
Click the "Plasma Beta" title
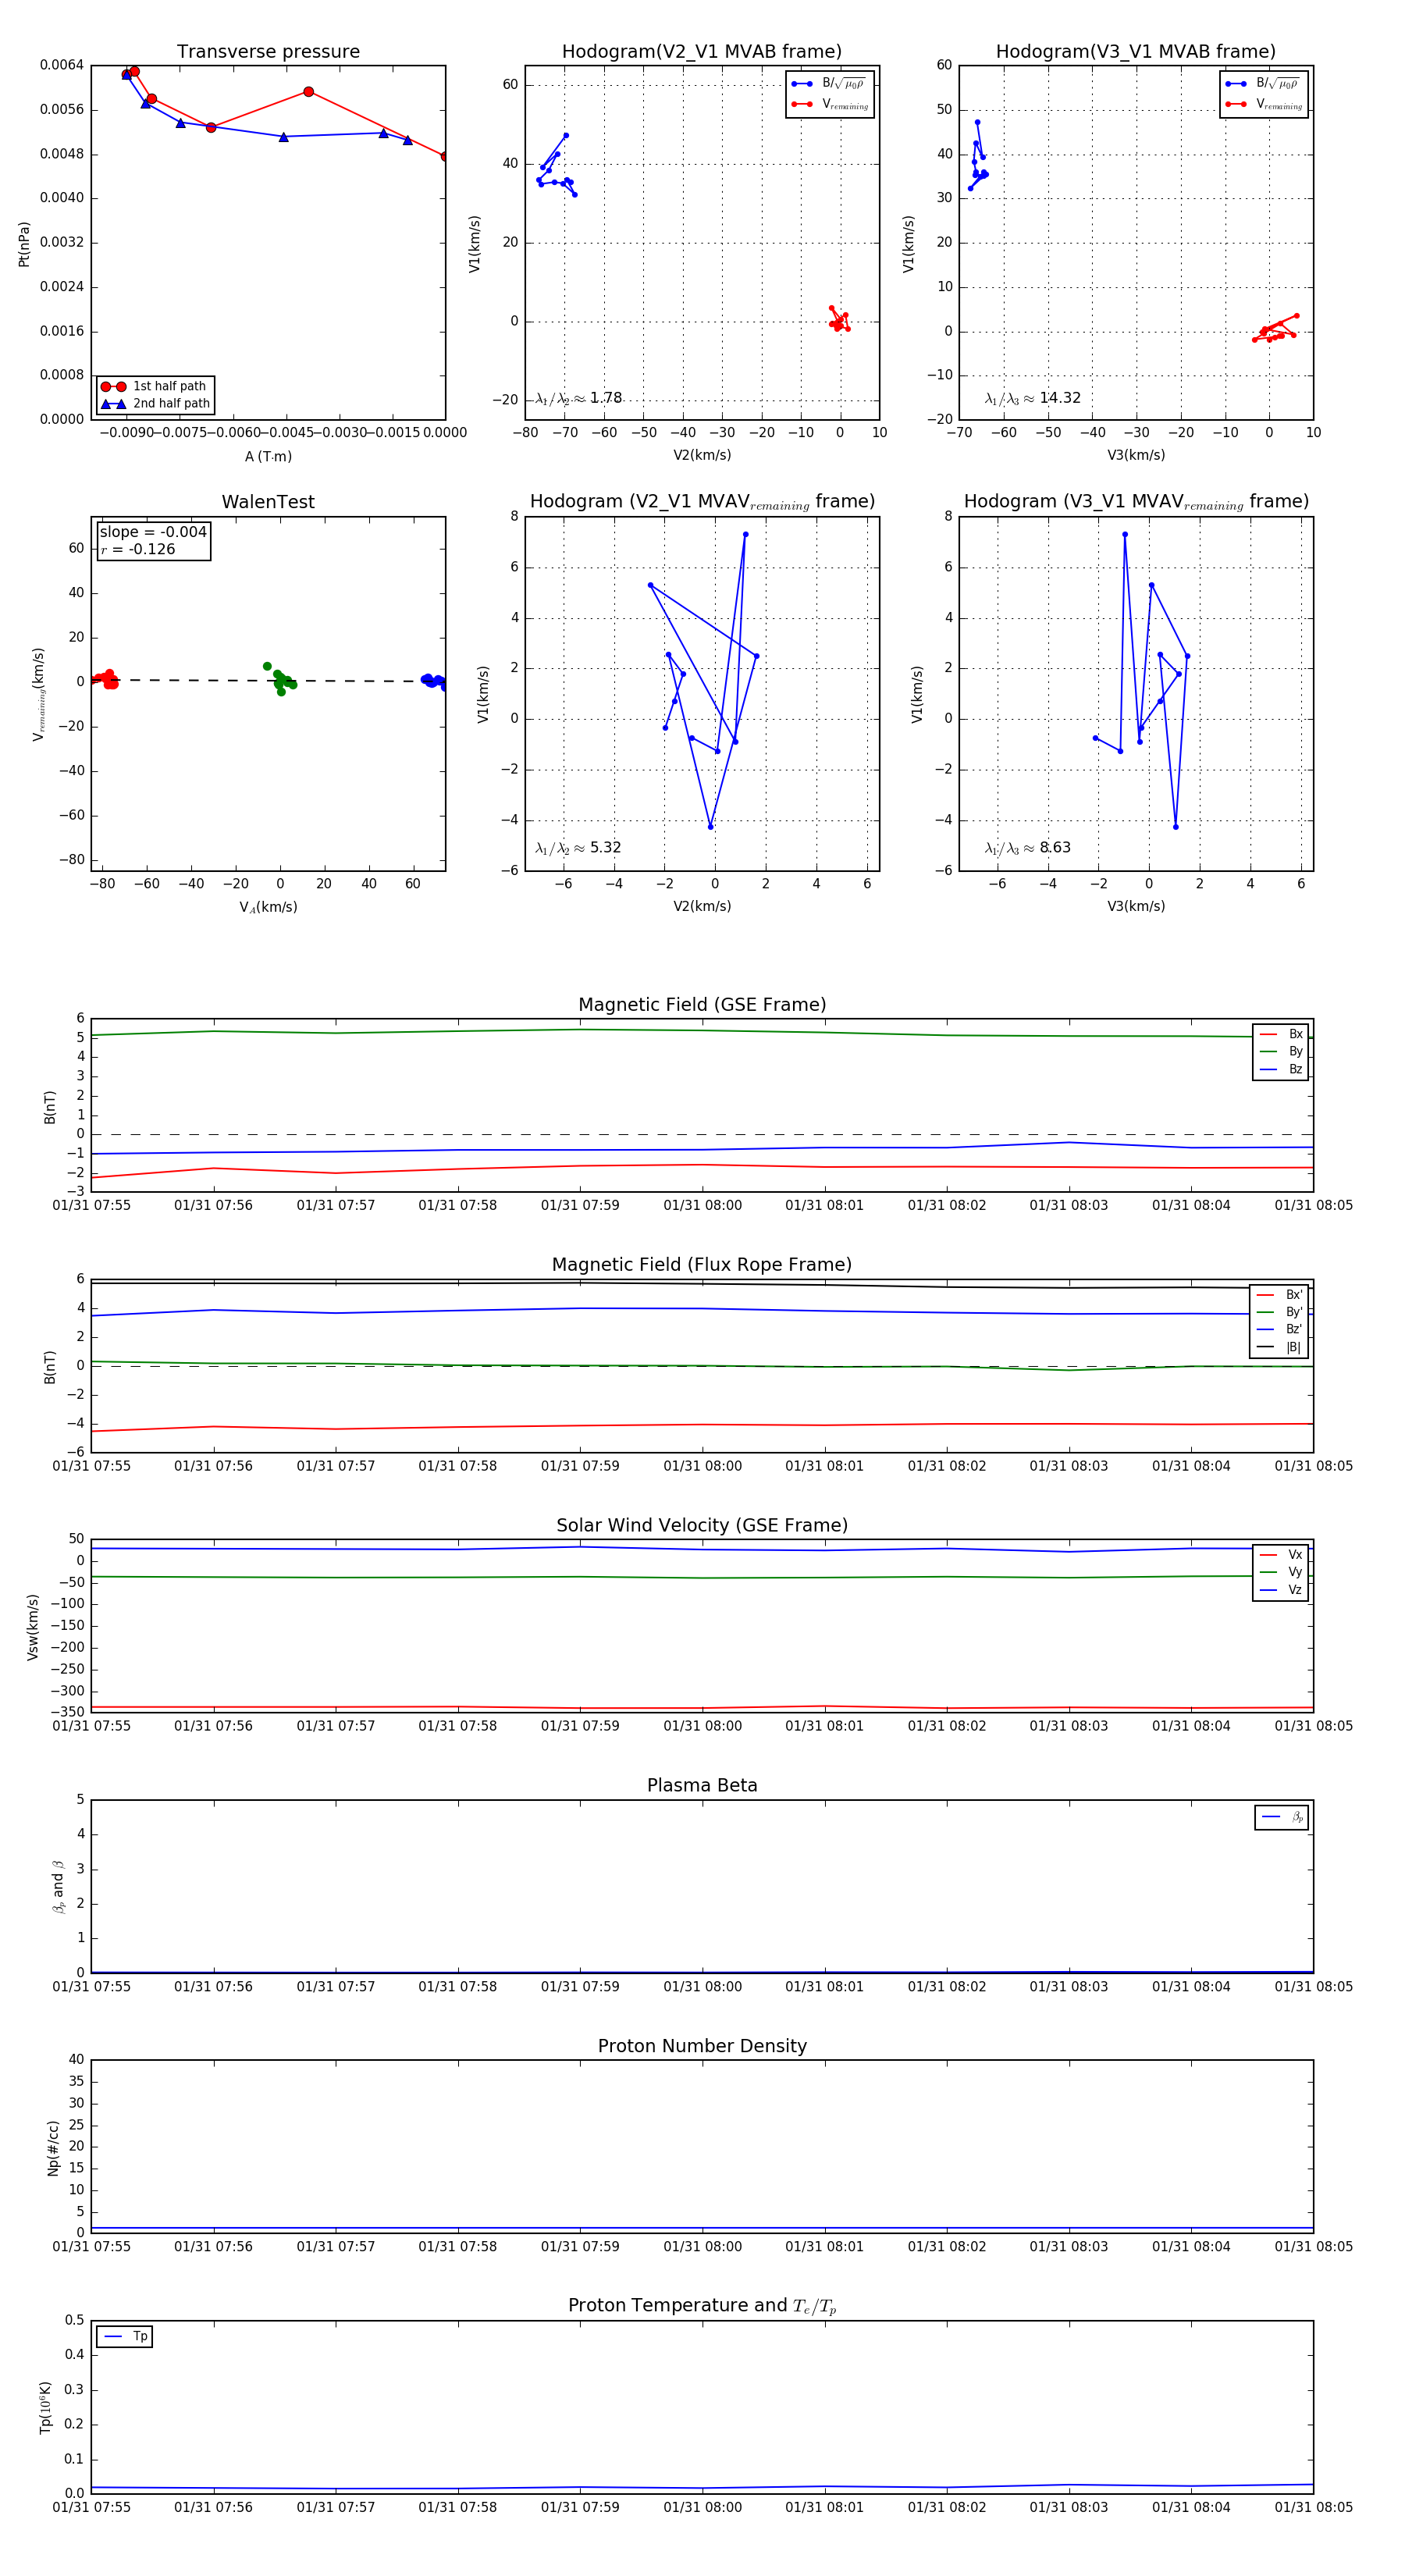pos(702,1785)
